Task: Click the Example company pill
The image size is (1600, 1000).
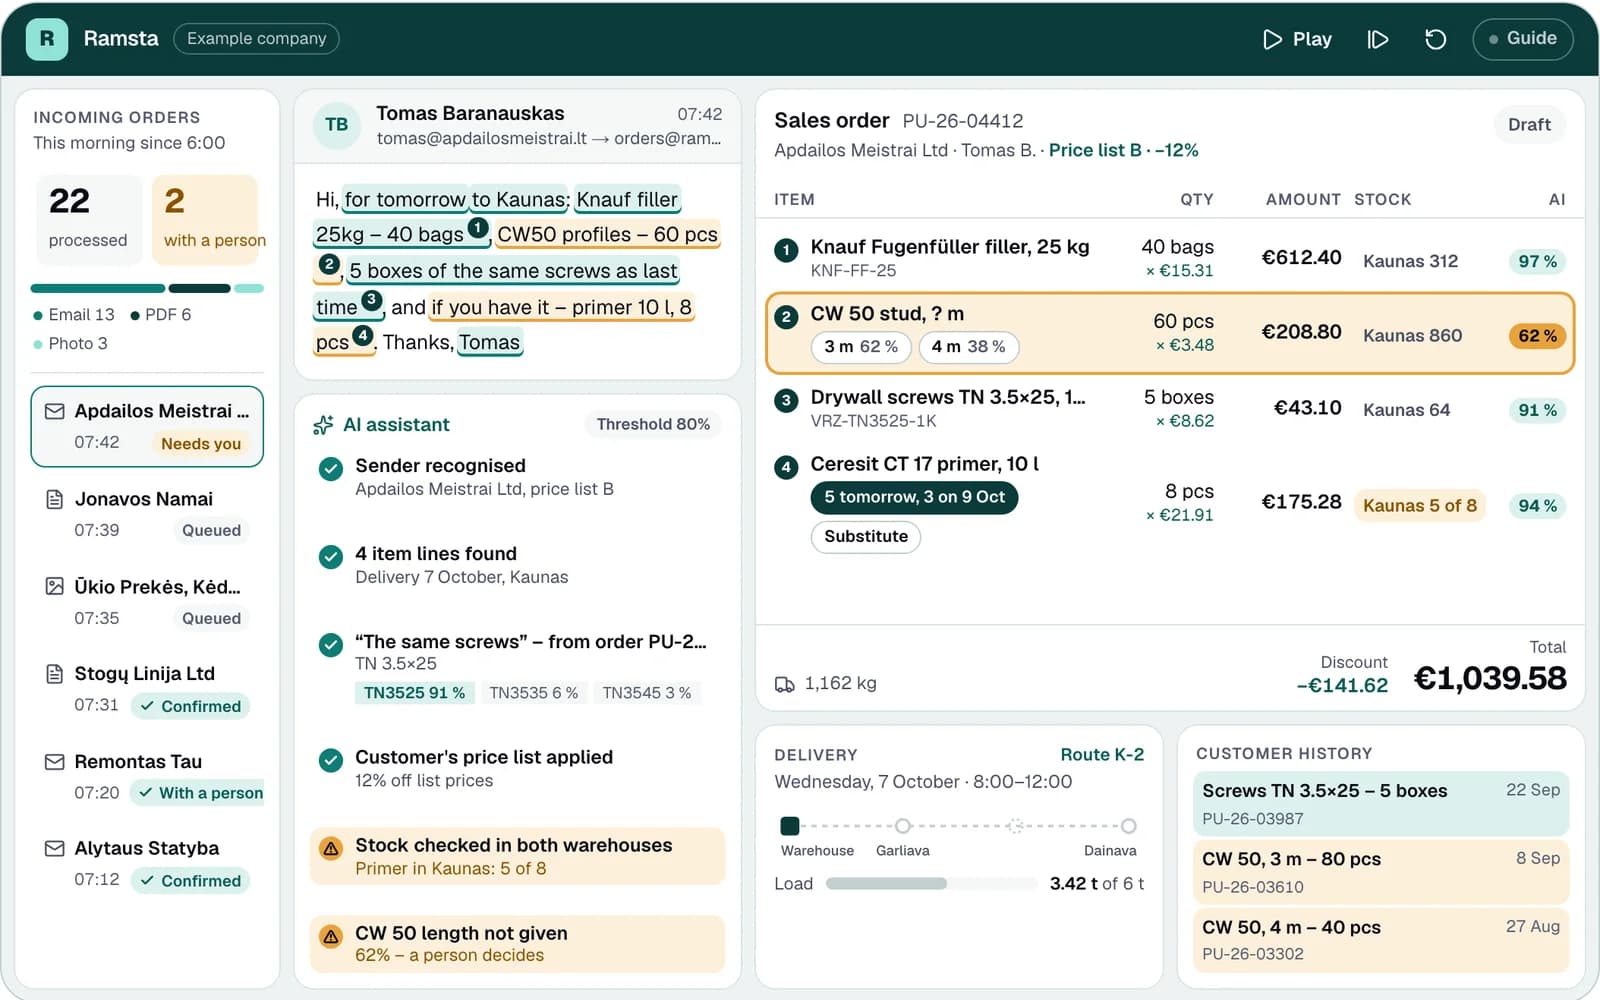Action: pyautogui.click(x=256, y=39)
